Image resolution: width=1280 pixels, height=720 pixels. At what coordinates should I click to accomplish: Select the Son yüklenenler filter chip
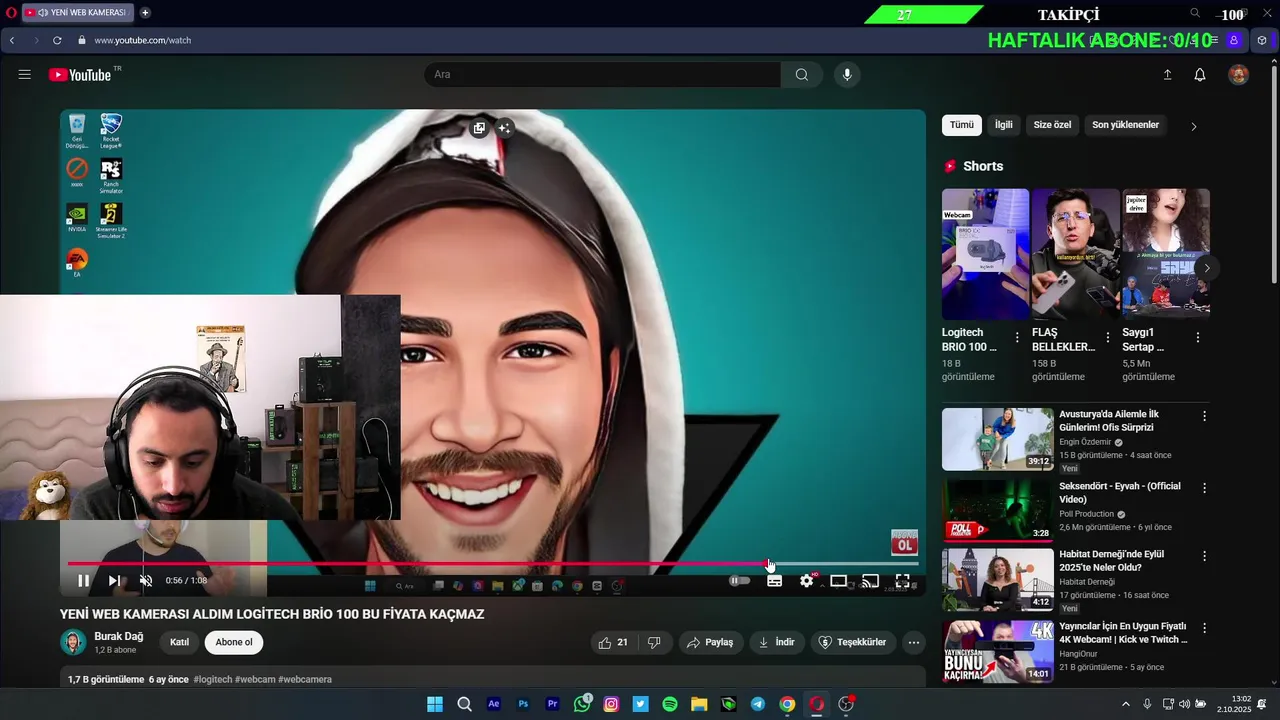(x=1125, y=125)
